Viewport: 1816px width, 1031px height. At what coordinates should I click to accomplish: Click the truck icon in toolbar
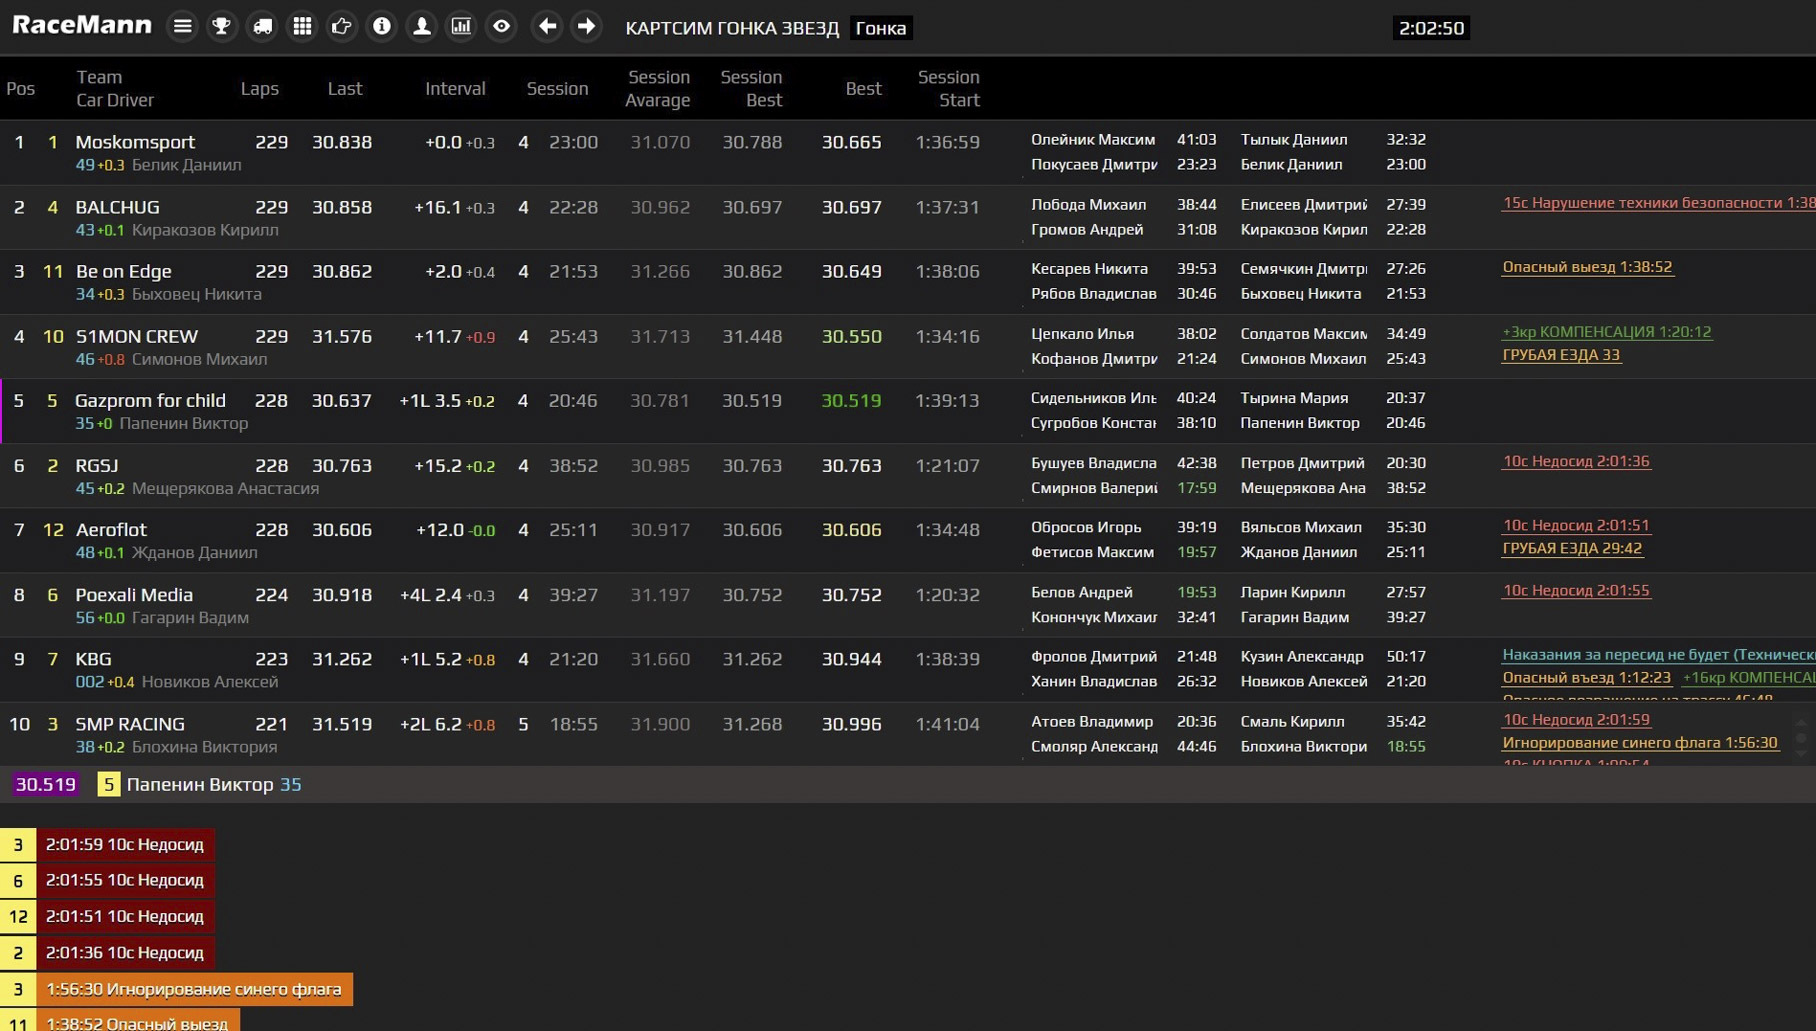pyautogui.click(x=262, y=27)
